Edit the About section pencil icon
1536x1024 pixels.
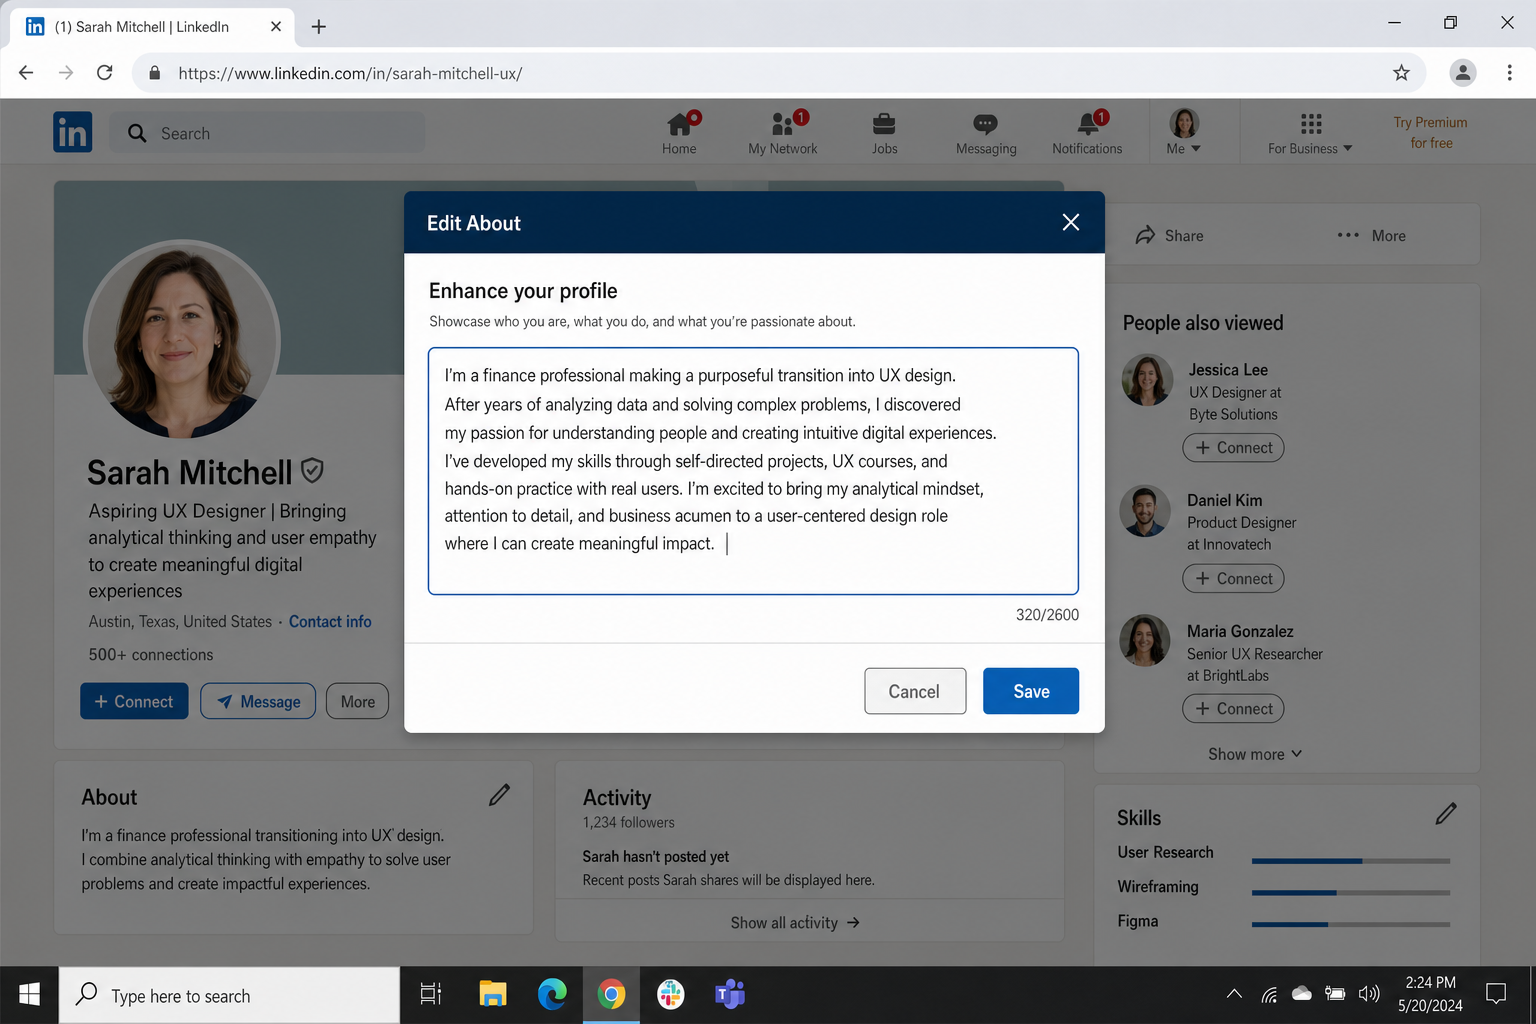(500, 795)
